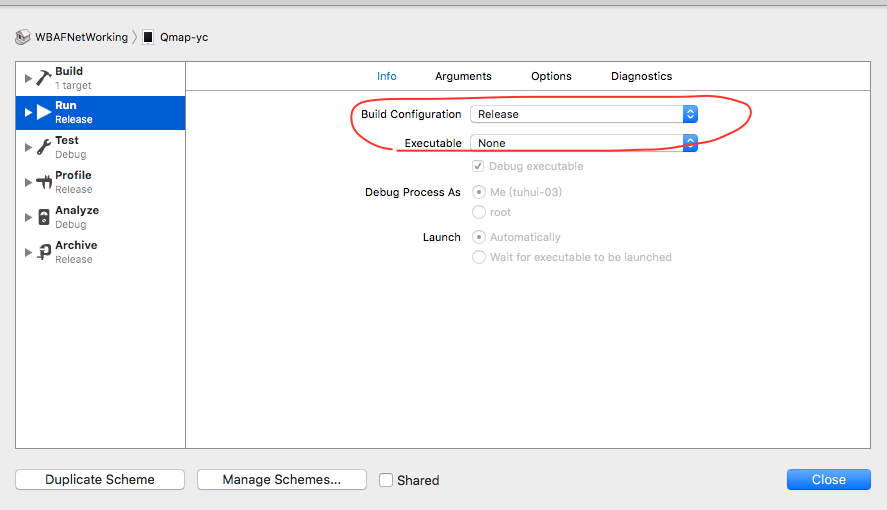Image resolution: width=887 pixels, height=510 pixels.
Task: Click the WBAFNetWorking project icon
Action: [23, 37]
